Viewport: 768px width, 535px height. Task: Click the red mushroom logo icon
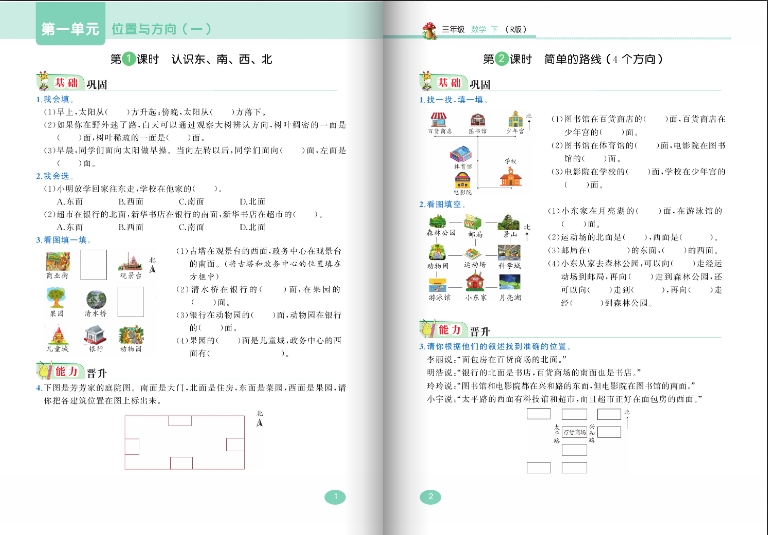tap(428, 28)
